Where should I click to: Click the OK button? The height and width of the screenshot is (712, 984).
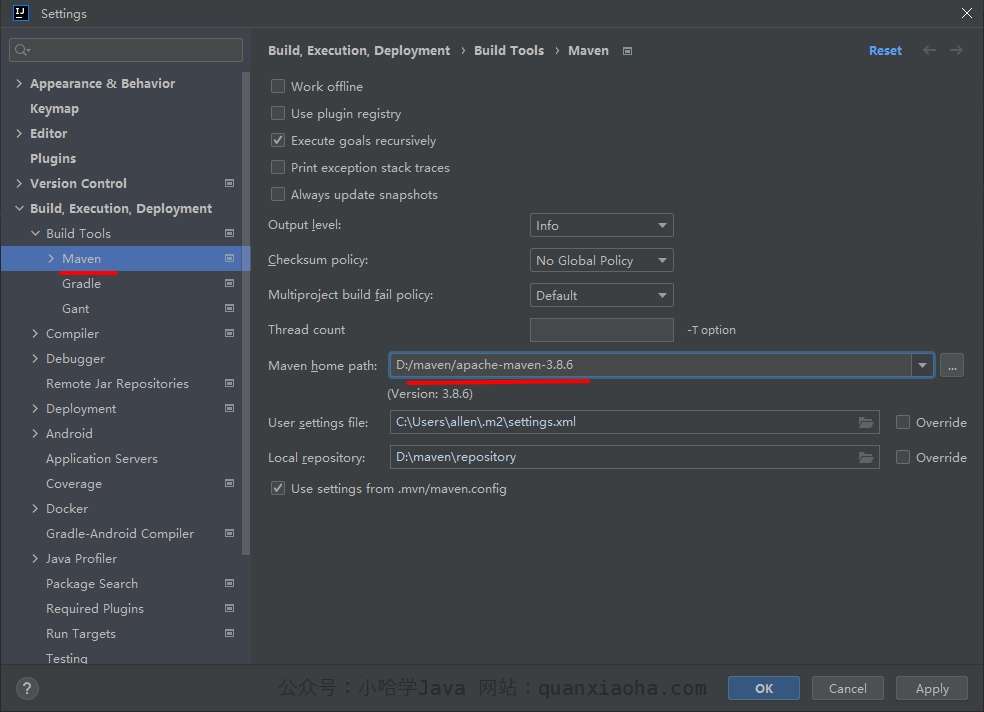click(764, 688)
